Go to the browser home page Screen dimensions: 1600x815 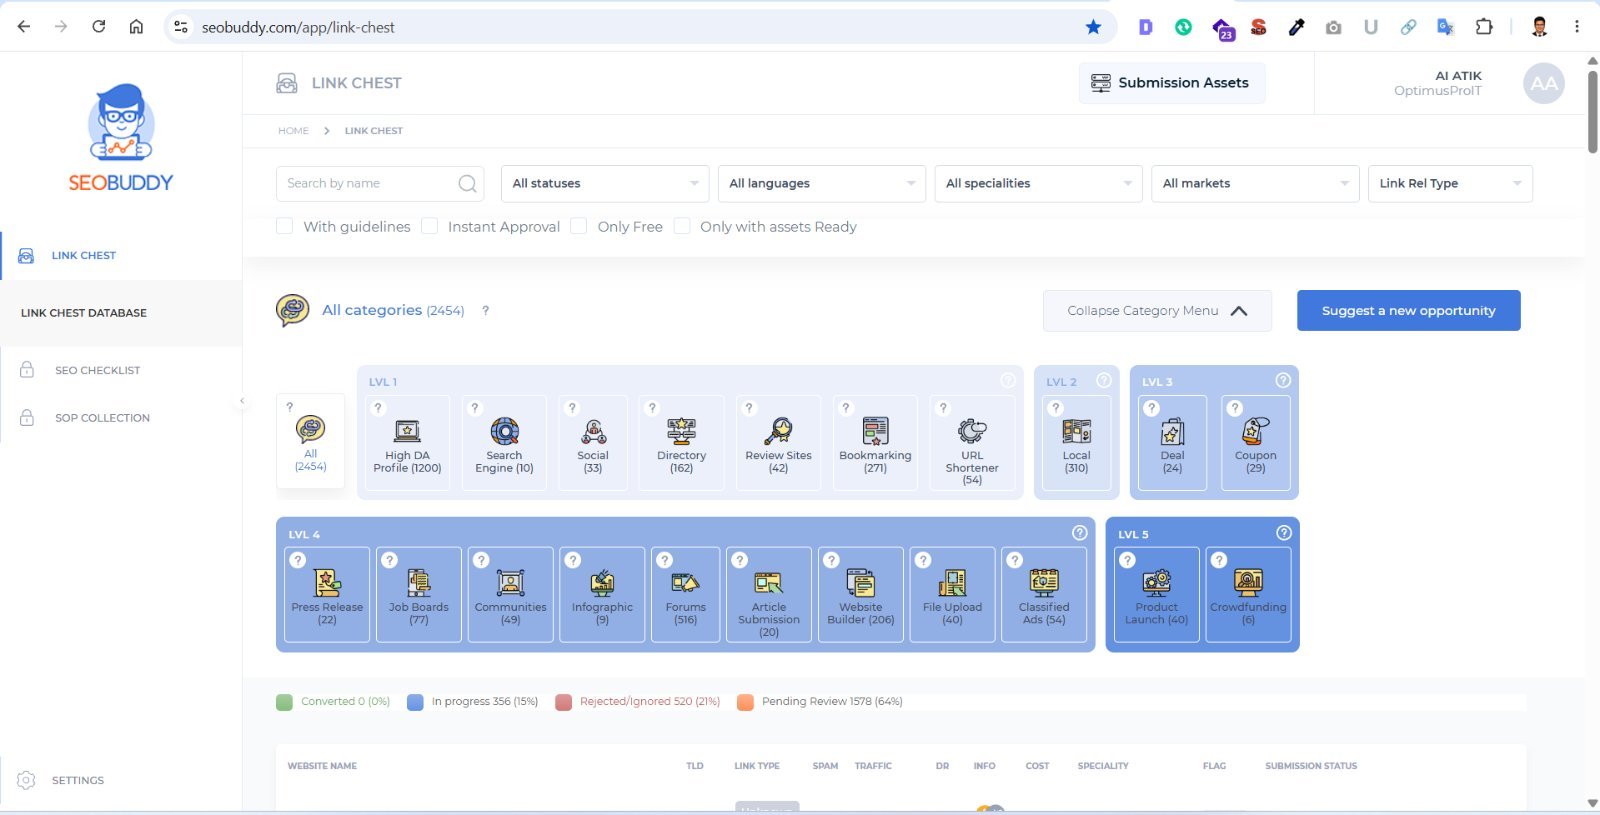click(136, 27)
